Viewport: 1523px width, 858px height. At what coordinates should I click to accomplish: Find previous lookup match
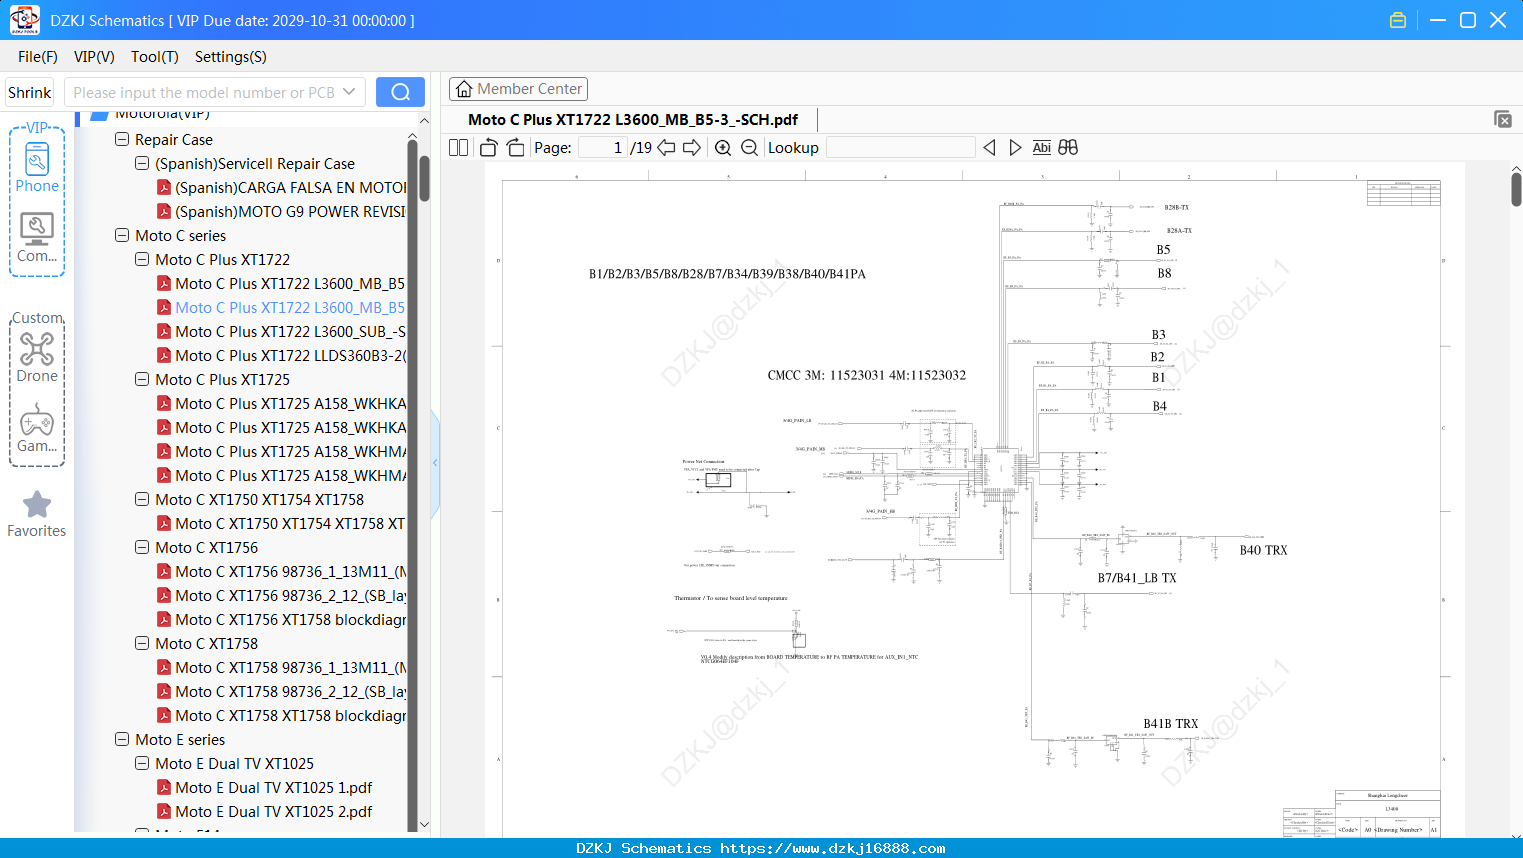989,148
